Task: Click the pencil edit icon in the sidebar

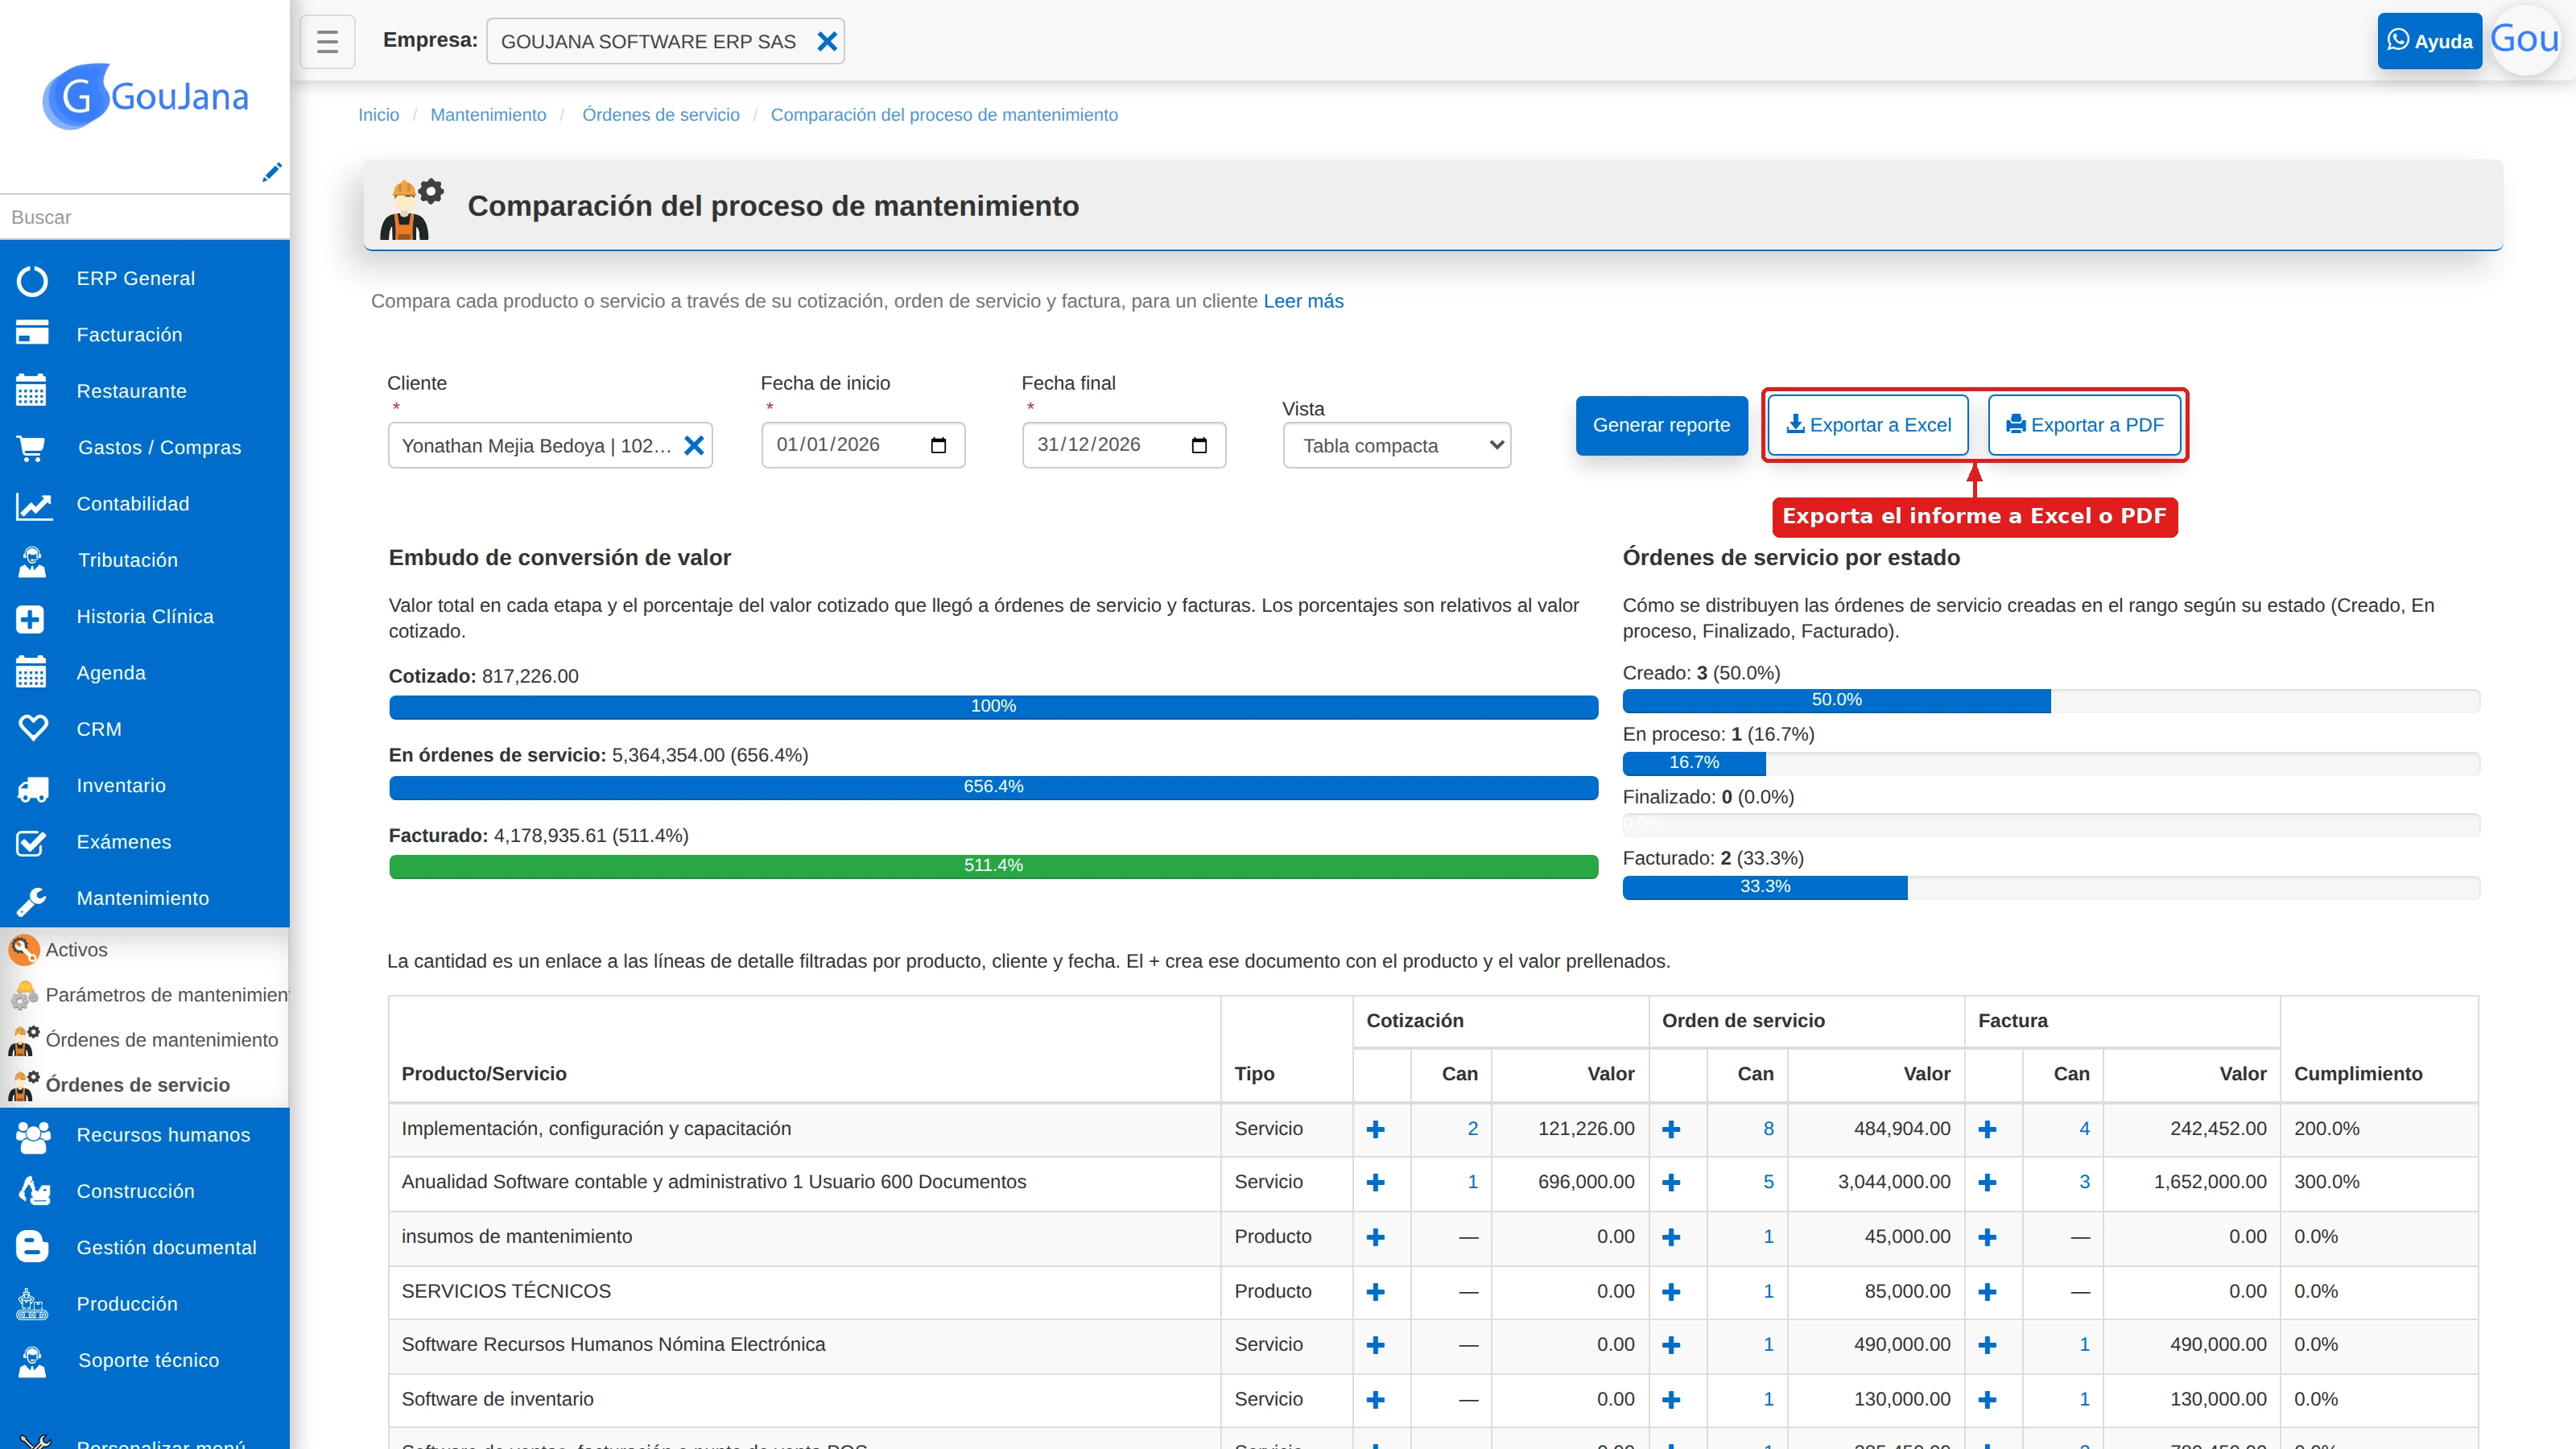Action: click(271, 172)
